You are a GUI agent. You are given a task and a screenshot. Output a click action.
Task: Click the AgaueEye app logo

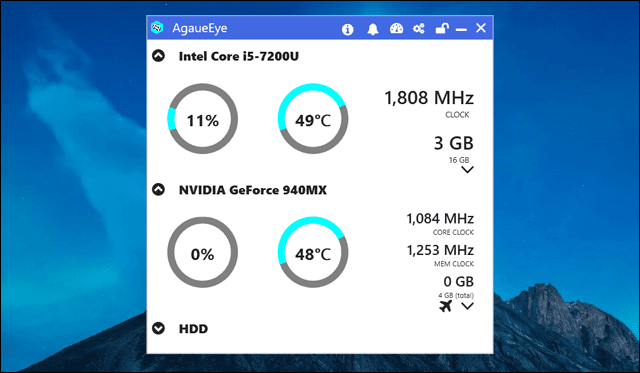pyautogui.click(x=157, y=28)
